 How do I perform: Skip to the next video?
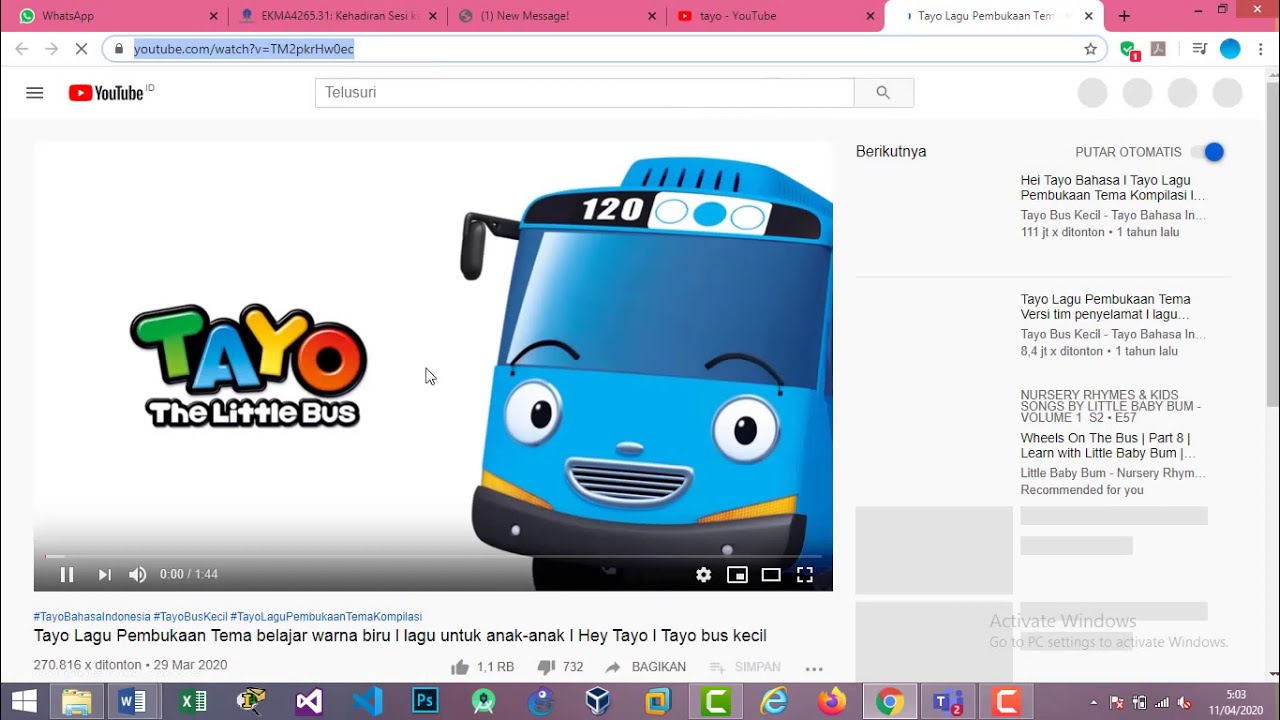(x=104, y=574)
